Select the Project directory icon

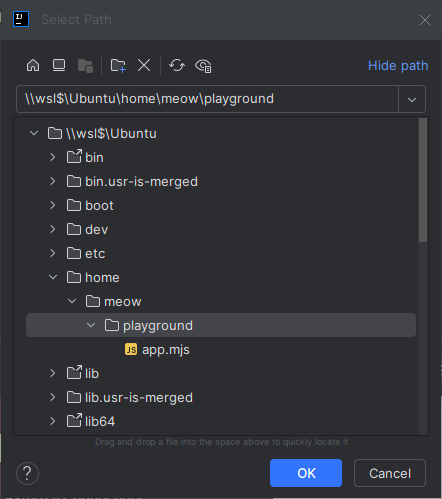(x=85, y=66)
